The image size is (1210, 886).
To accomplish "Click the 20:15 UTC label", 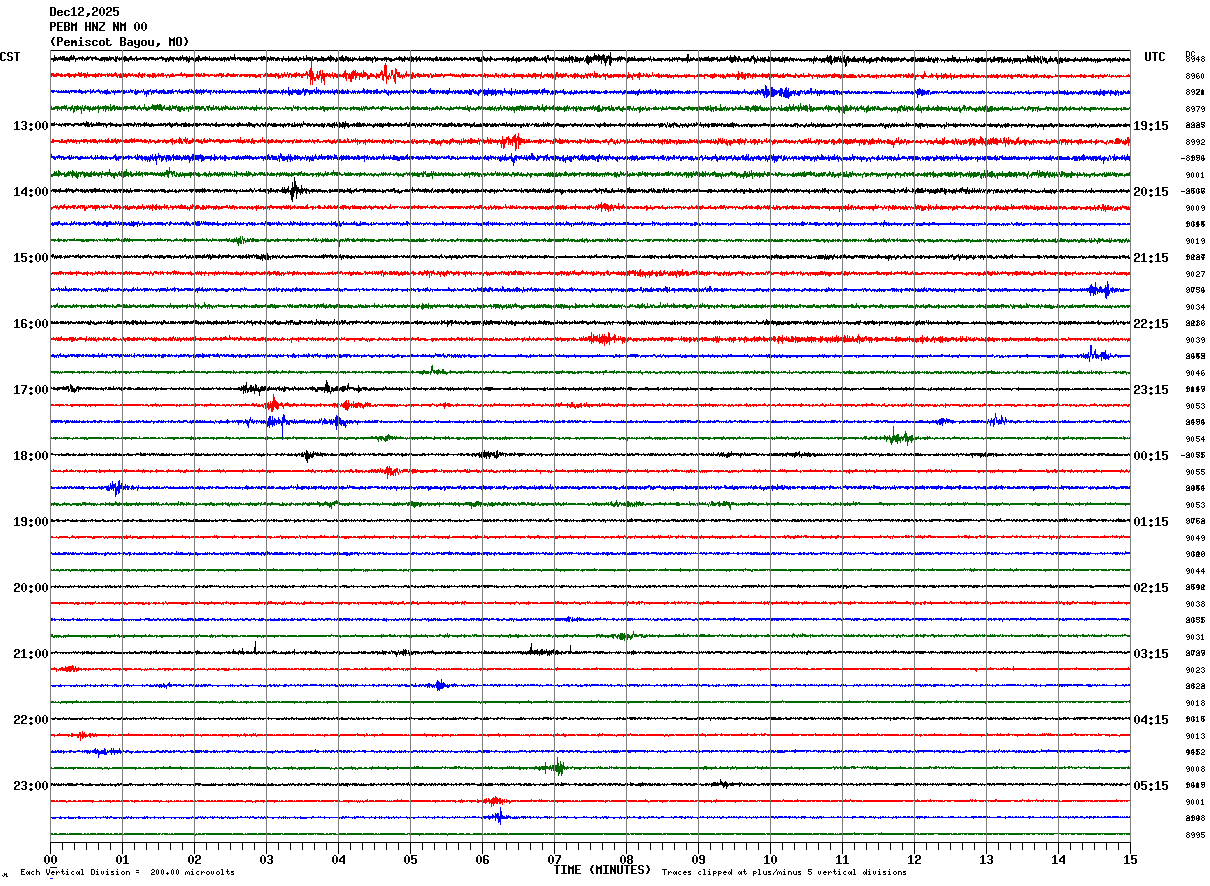I will point(1151,192).
